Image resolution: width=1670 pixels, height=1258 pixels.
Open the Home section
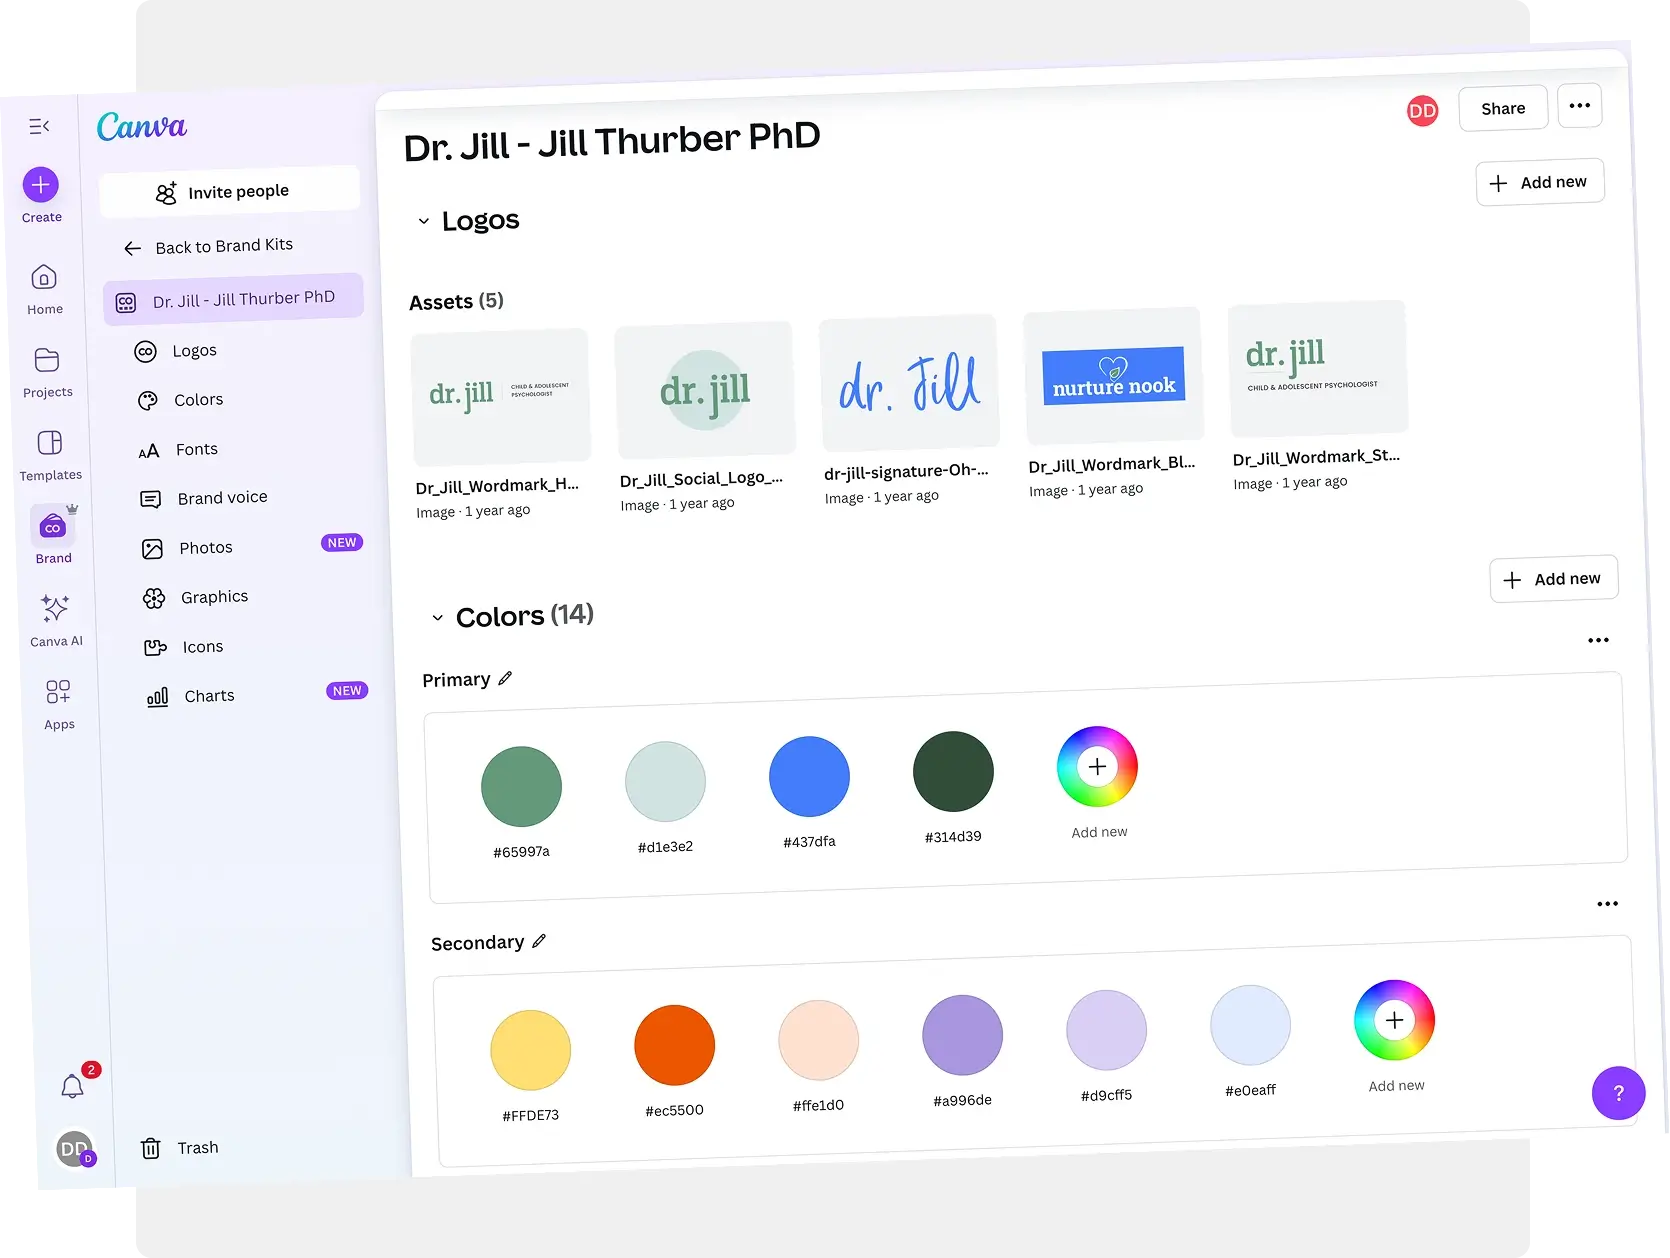[x=44, y=289]
